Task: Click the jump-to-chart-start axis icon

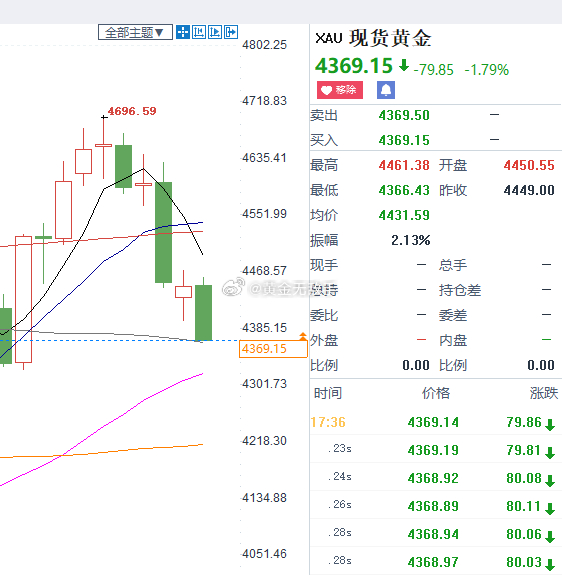Action: [x=199, y=32]
